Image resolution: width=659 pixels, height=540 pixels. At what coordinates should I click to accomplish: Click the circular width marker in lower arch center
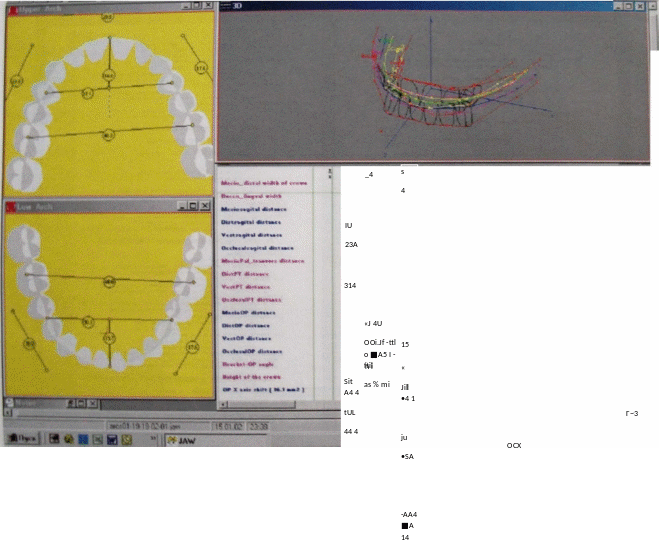click(108, 281)
